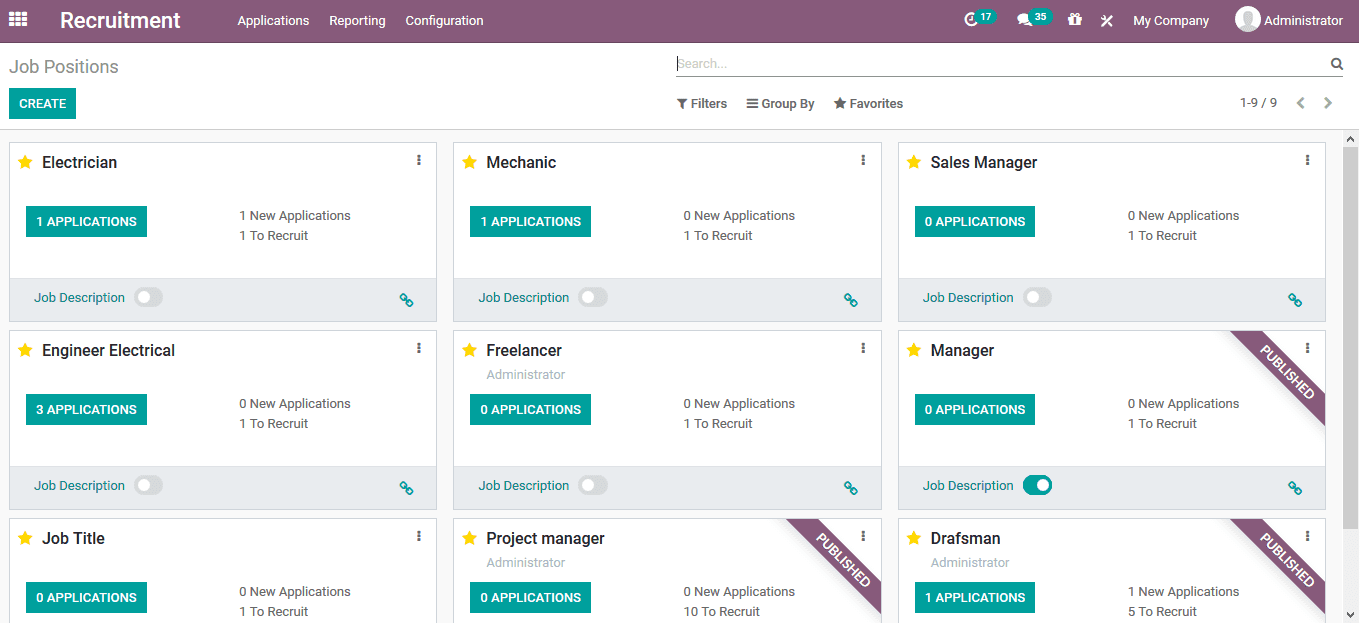
Task: Open three-dot menu on Manager card
Action: tap(1307, 348)
